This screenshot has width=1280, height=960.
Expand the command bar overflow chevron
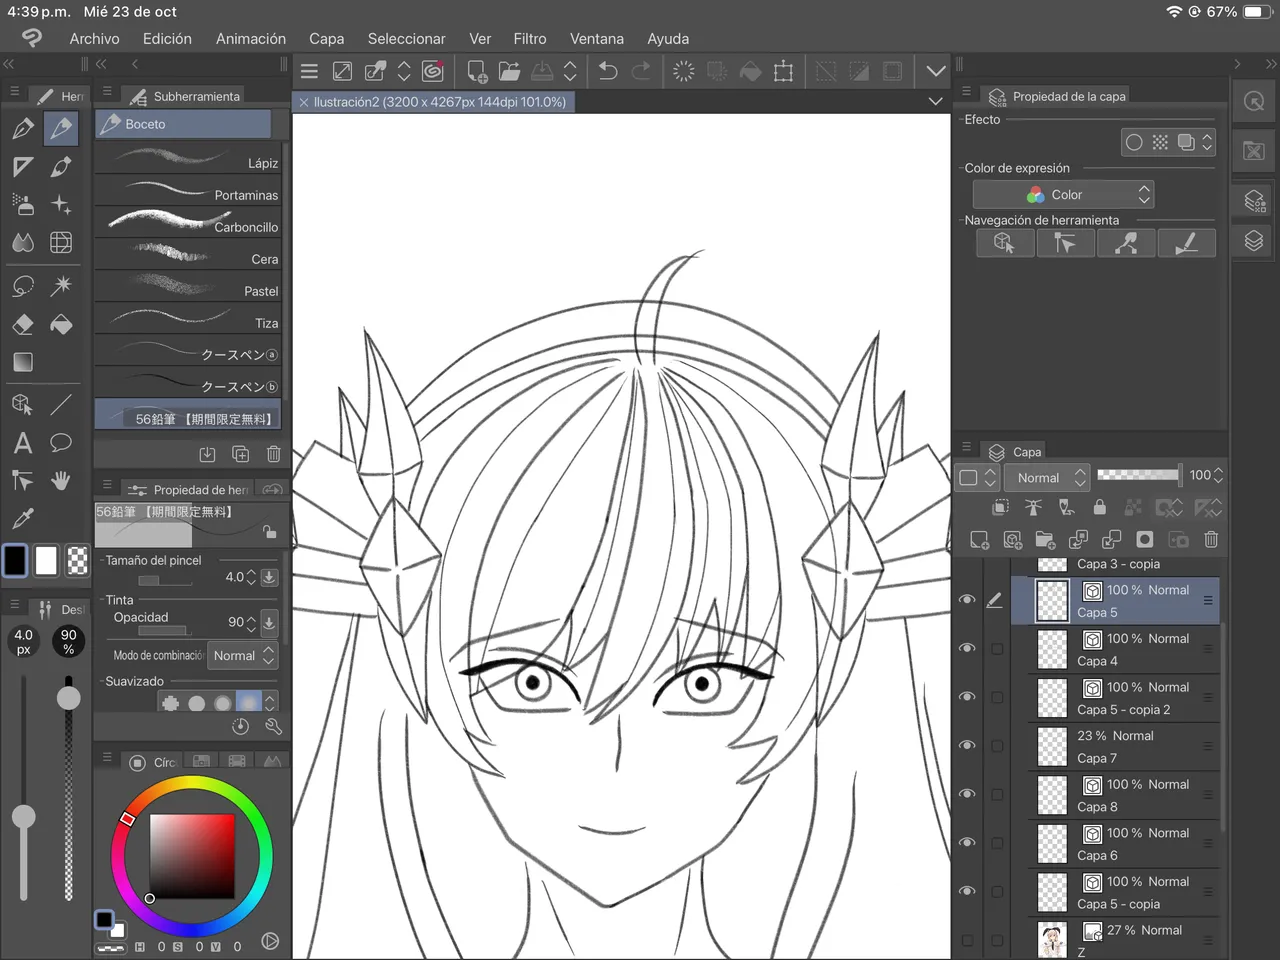pyautogui.click(x=935, y=71)
